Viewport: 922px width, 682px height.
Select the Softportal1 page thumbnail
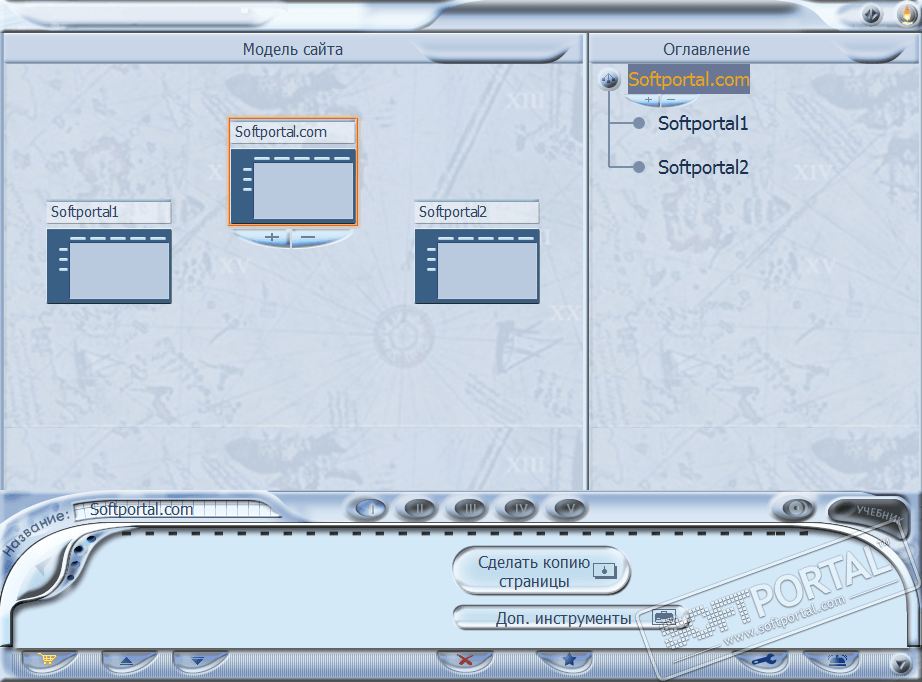pyautogui.click(x=109, y=266)
